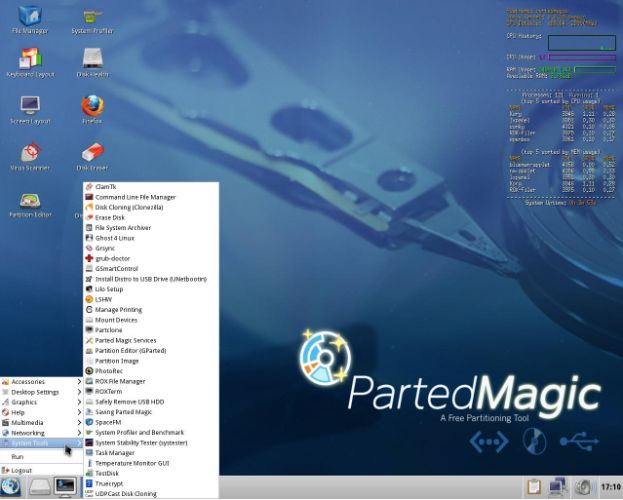Launch SpaceFM
The width and height of the screenshot is (623, 500).
pos(151,422)
